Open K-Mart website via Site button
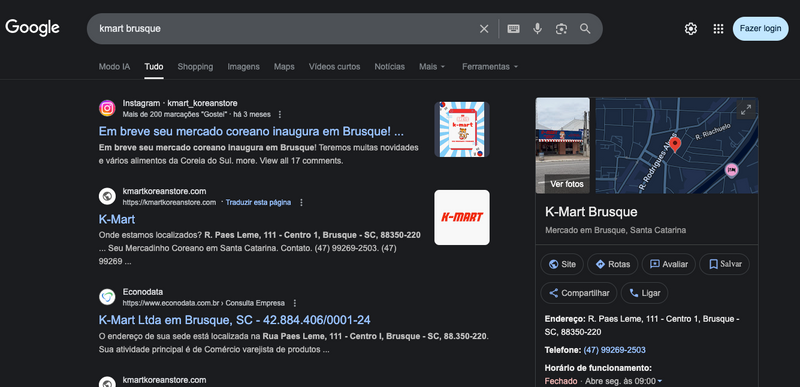Viewport: 800px width, 387px height. coord(562,264)
